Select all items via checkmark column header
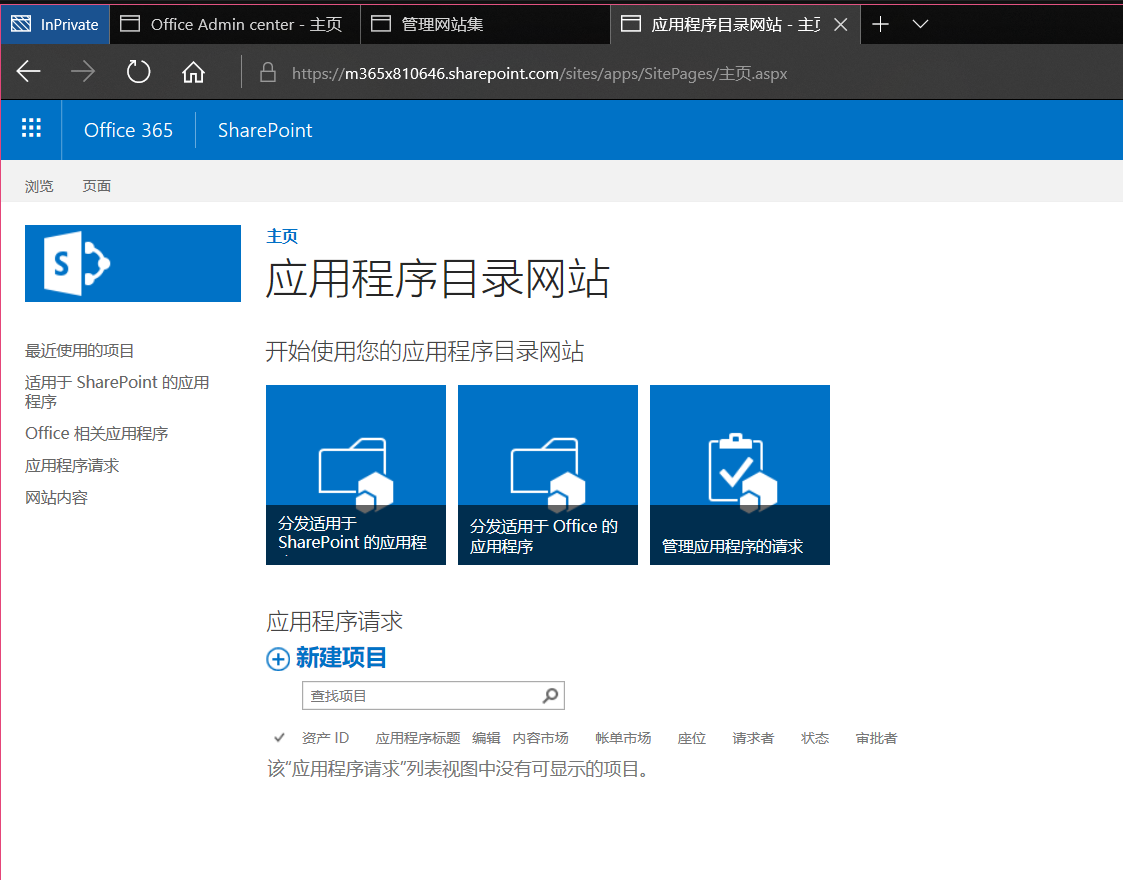Screen dimensions: 1123x880 tap(278, 737)
